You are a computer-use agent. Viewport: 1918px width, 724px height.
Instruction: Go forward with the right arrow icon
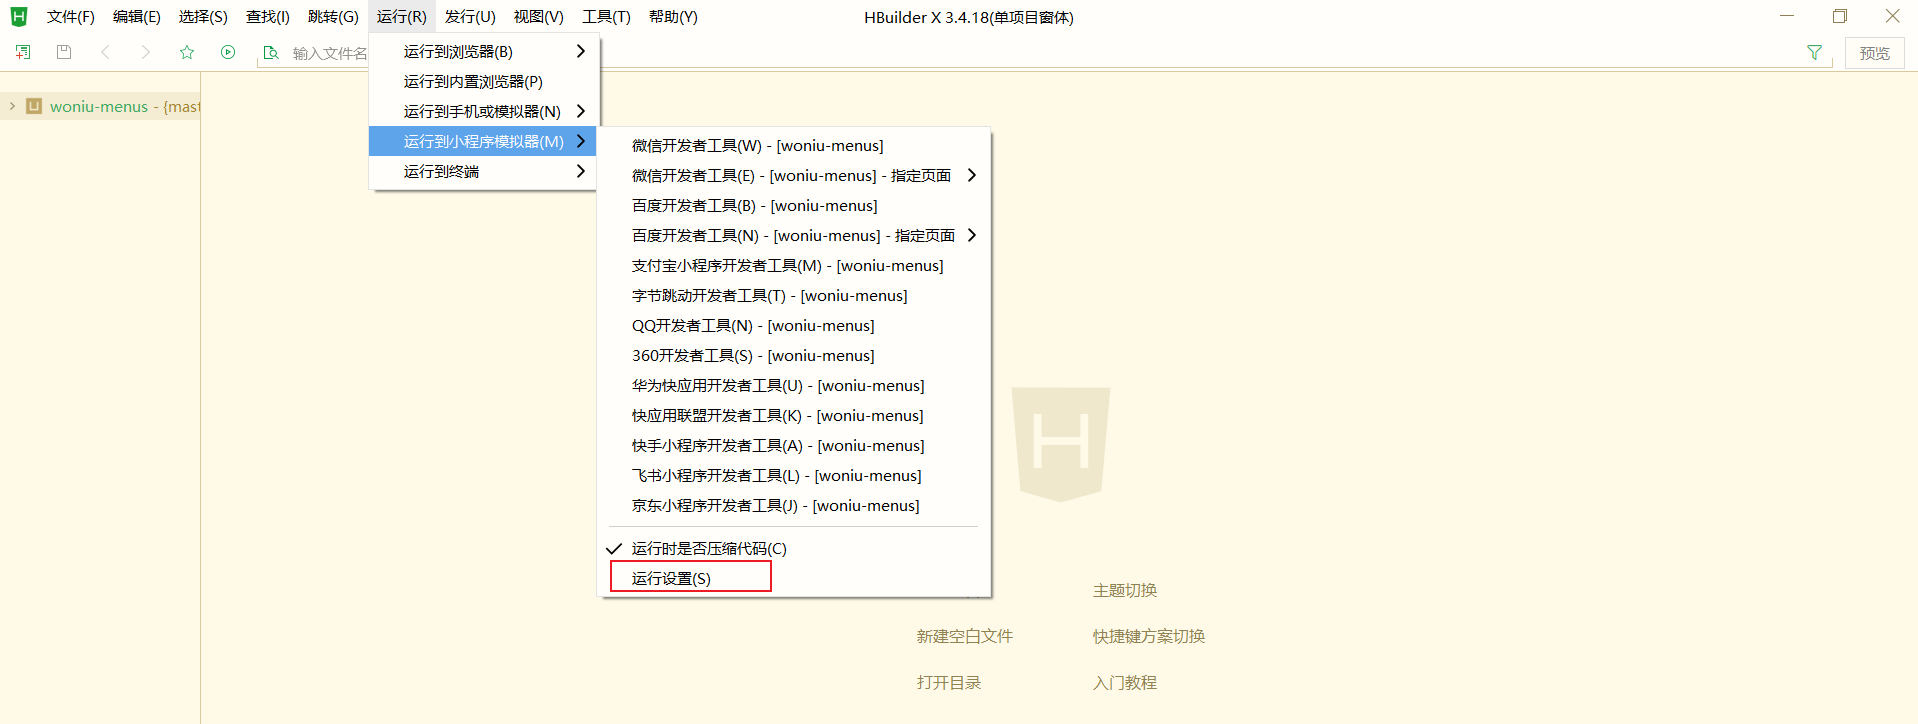[x=146, y=52]
